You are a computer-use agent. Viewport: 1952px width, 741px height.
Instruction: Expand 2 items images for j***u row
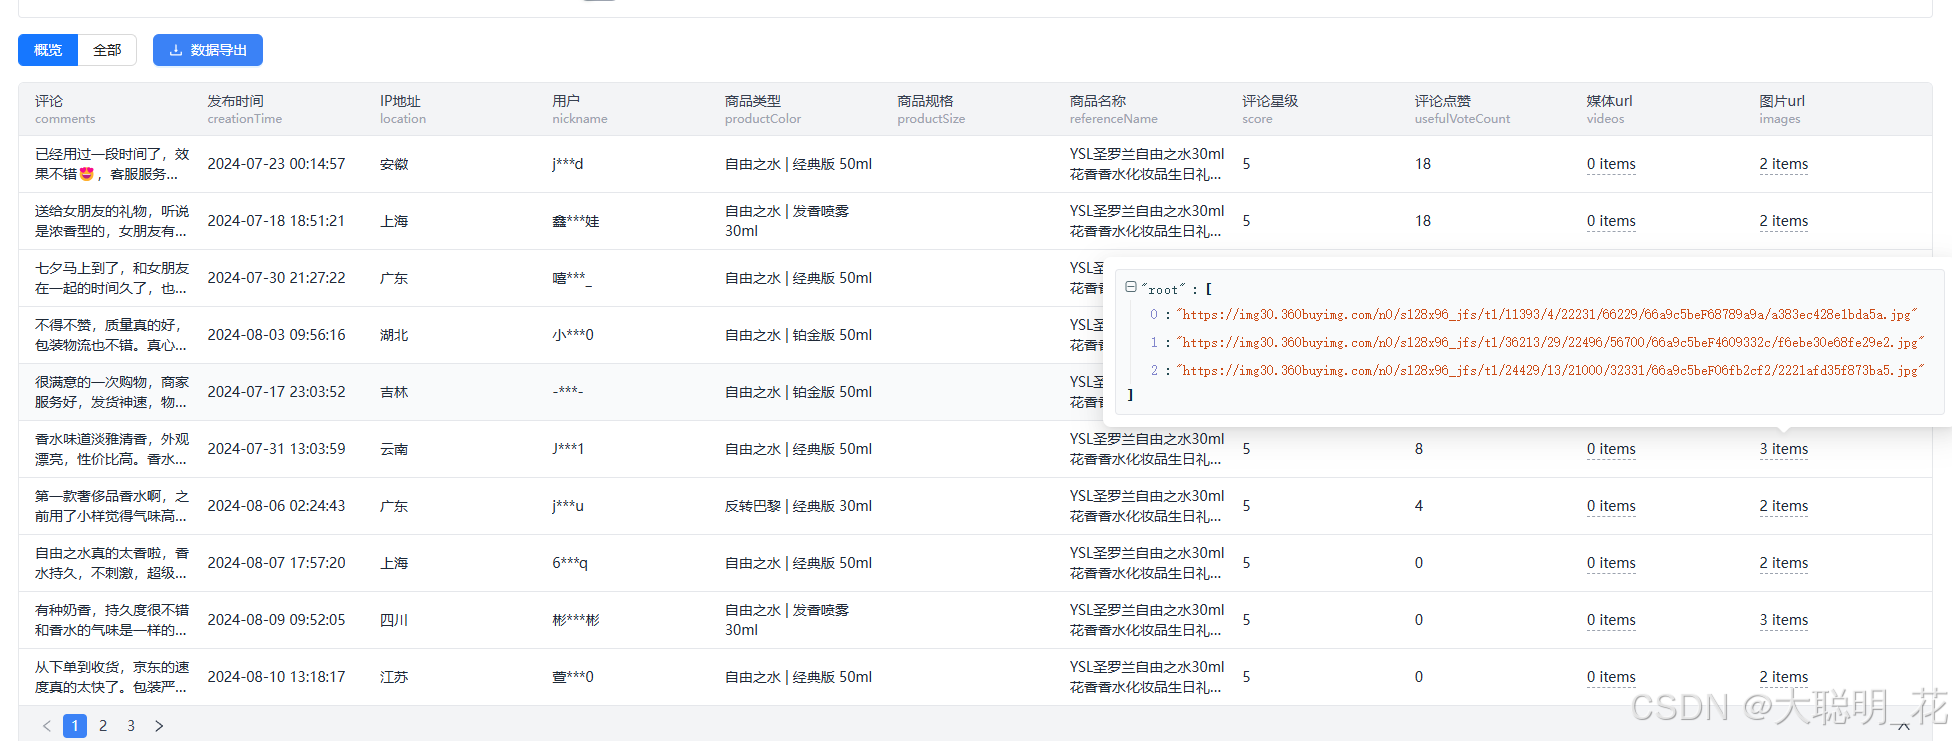1783,506
